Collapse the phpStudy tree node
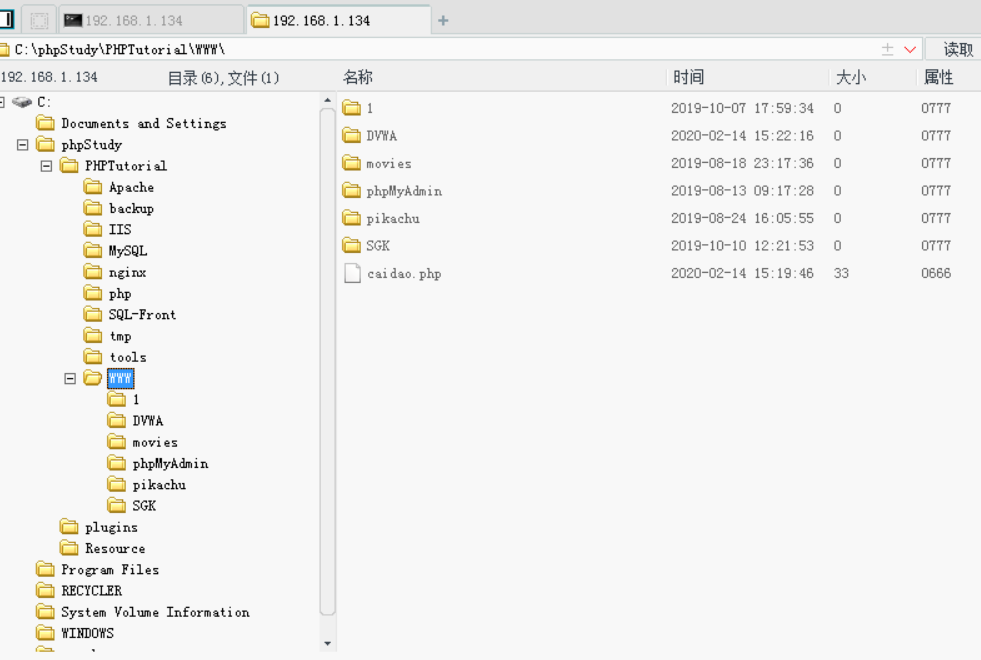 coord(22,145)
